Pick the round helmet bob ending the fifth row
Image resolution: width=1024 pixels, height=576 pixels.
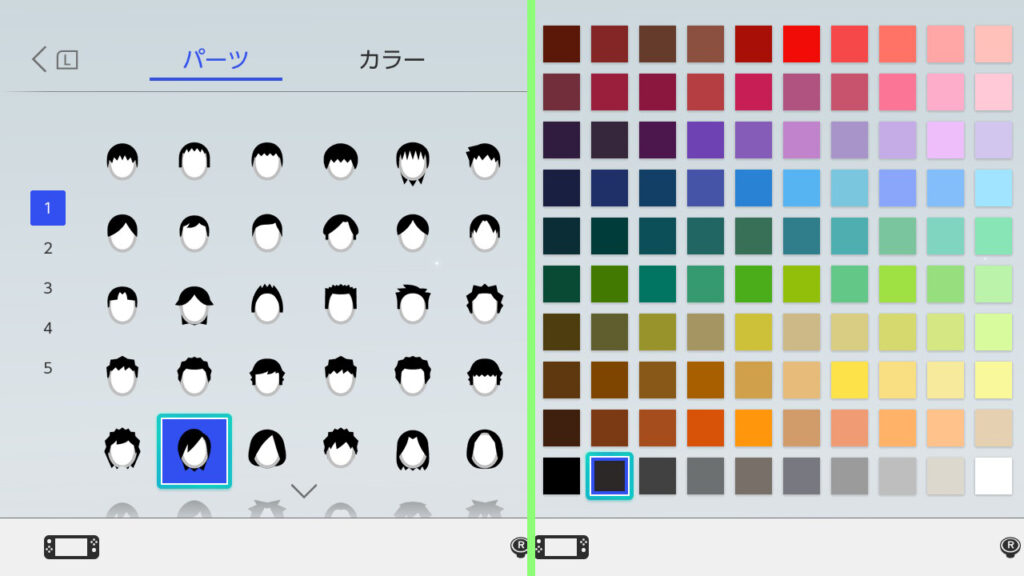pos(485,449)
